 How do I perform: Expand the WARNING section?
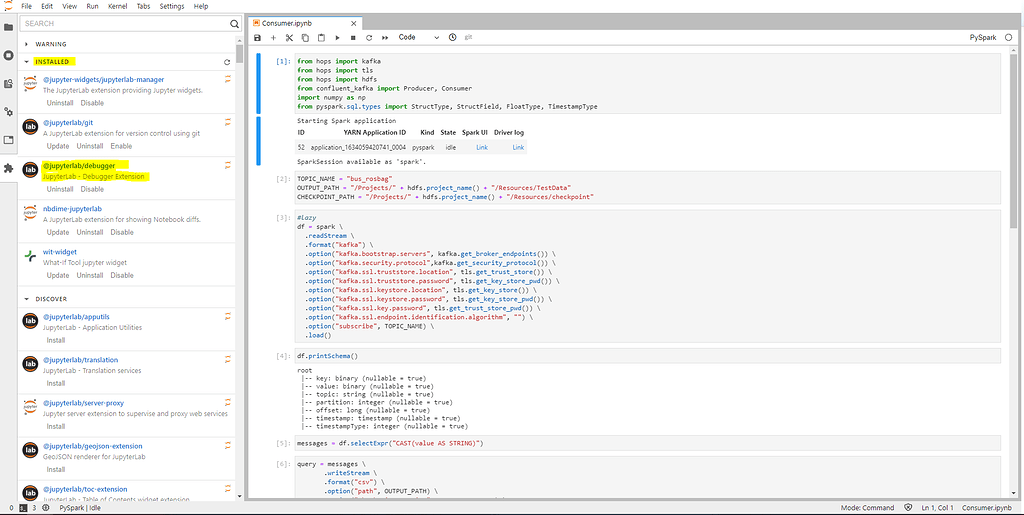tap(27, 44)
